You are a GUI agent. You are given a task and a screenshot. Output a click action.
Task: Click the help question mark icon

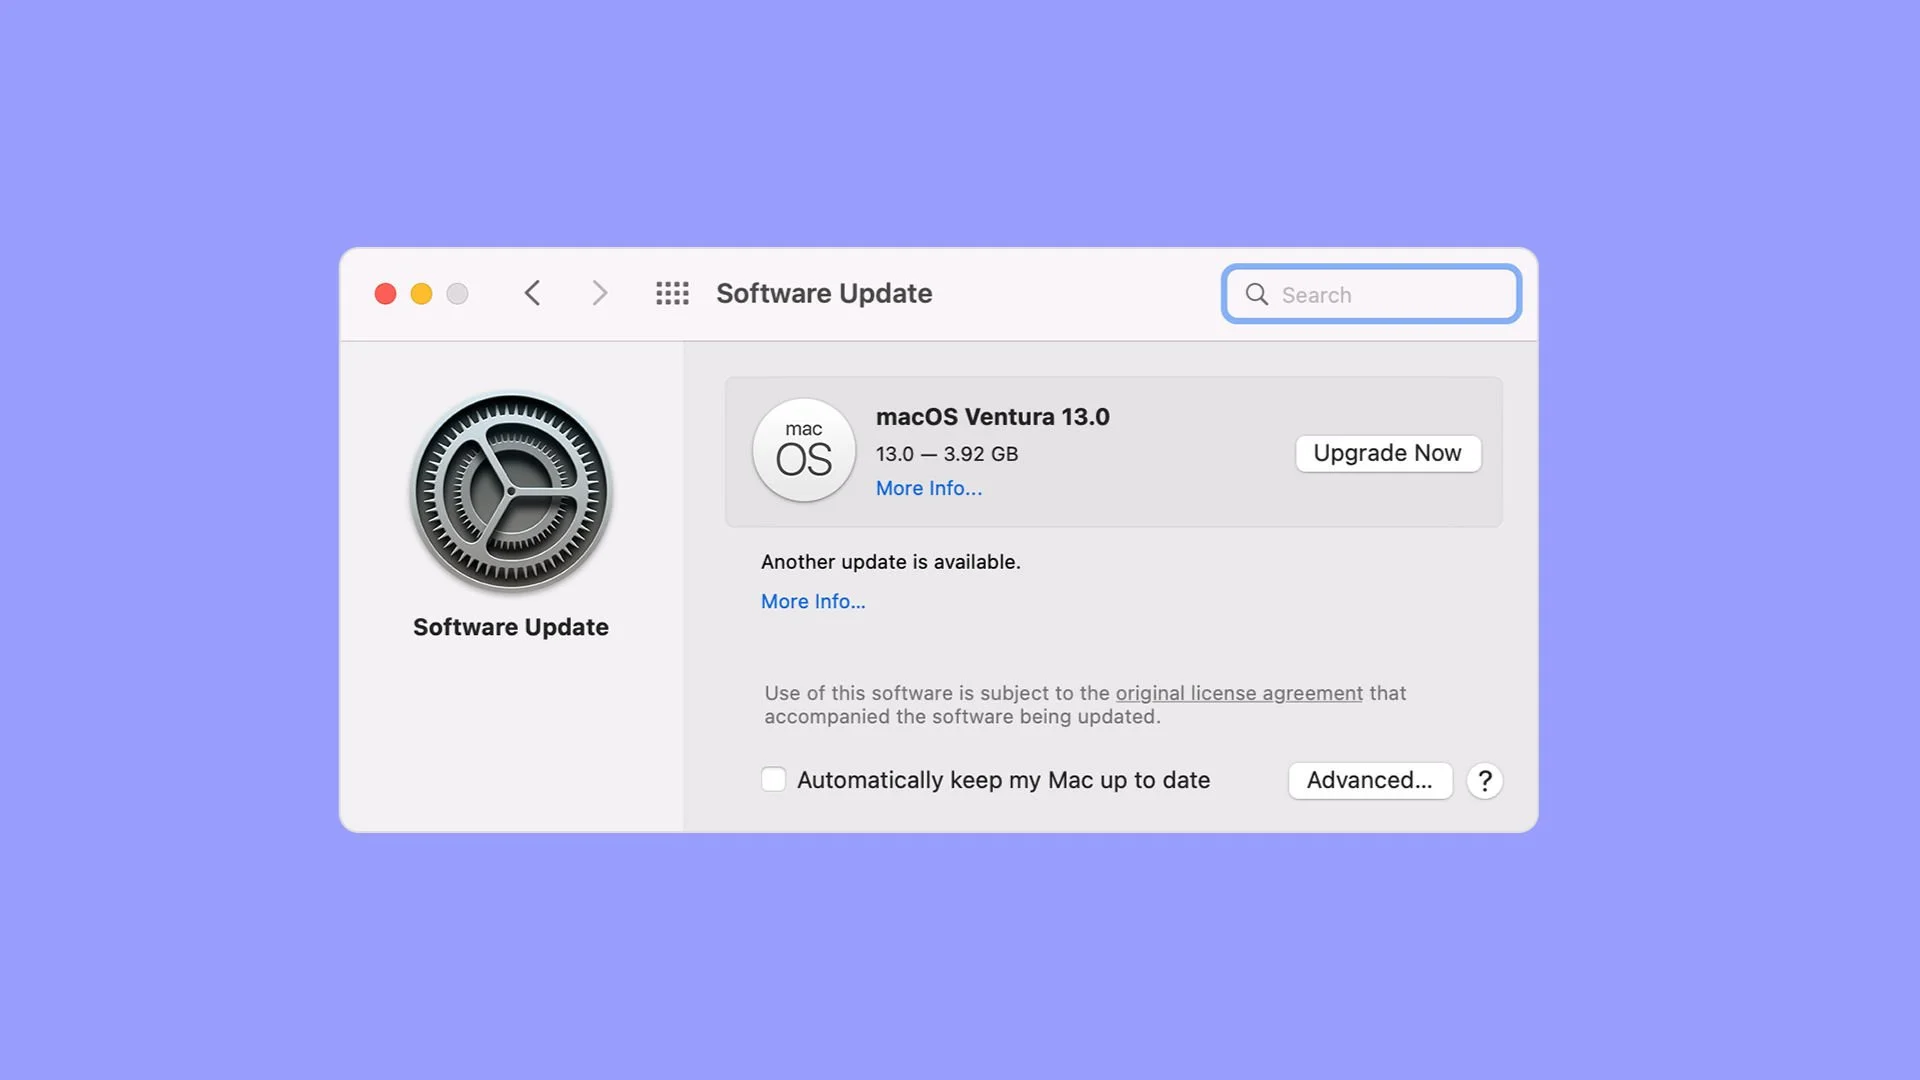point(1484,781)
